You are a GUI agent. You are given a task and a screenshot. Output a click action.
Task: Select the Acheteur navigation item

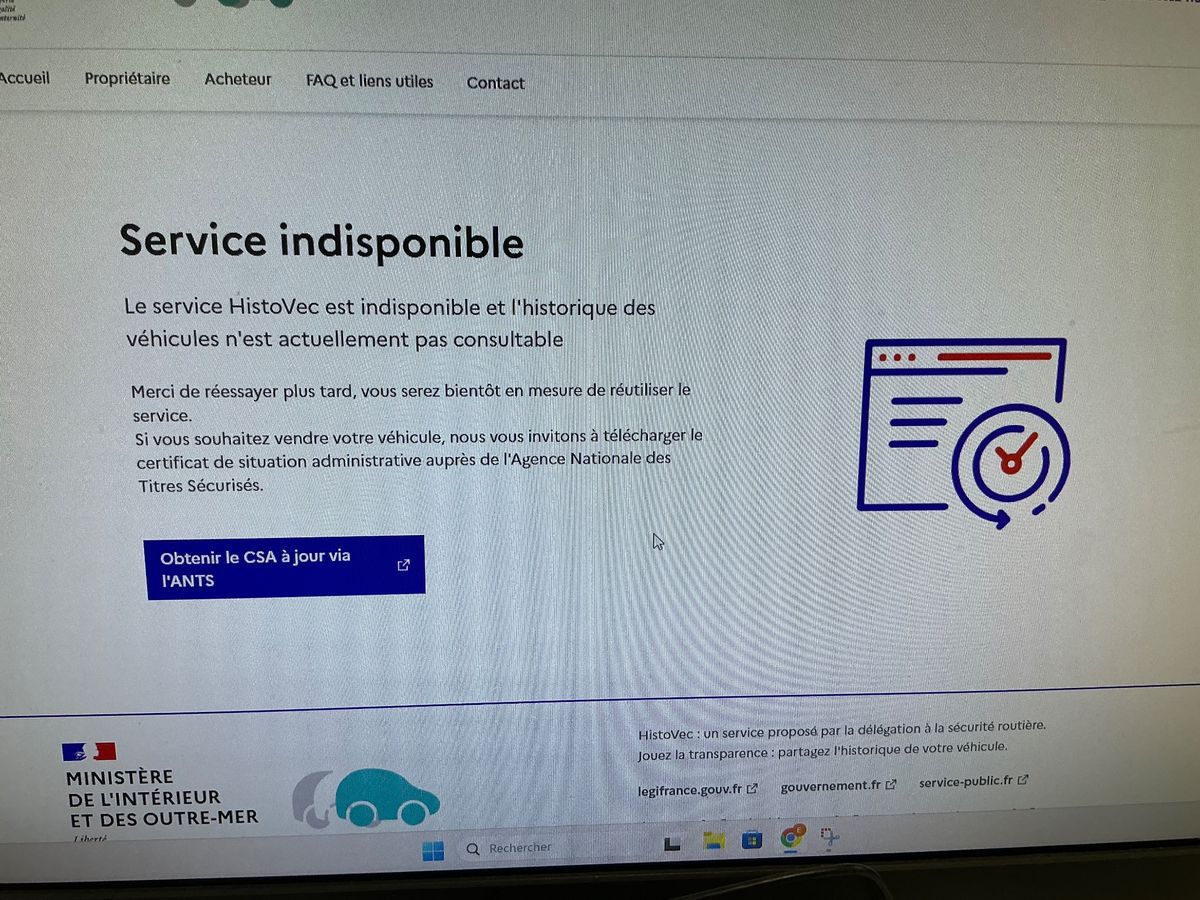[x=238, y=80]
